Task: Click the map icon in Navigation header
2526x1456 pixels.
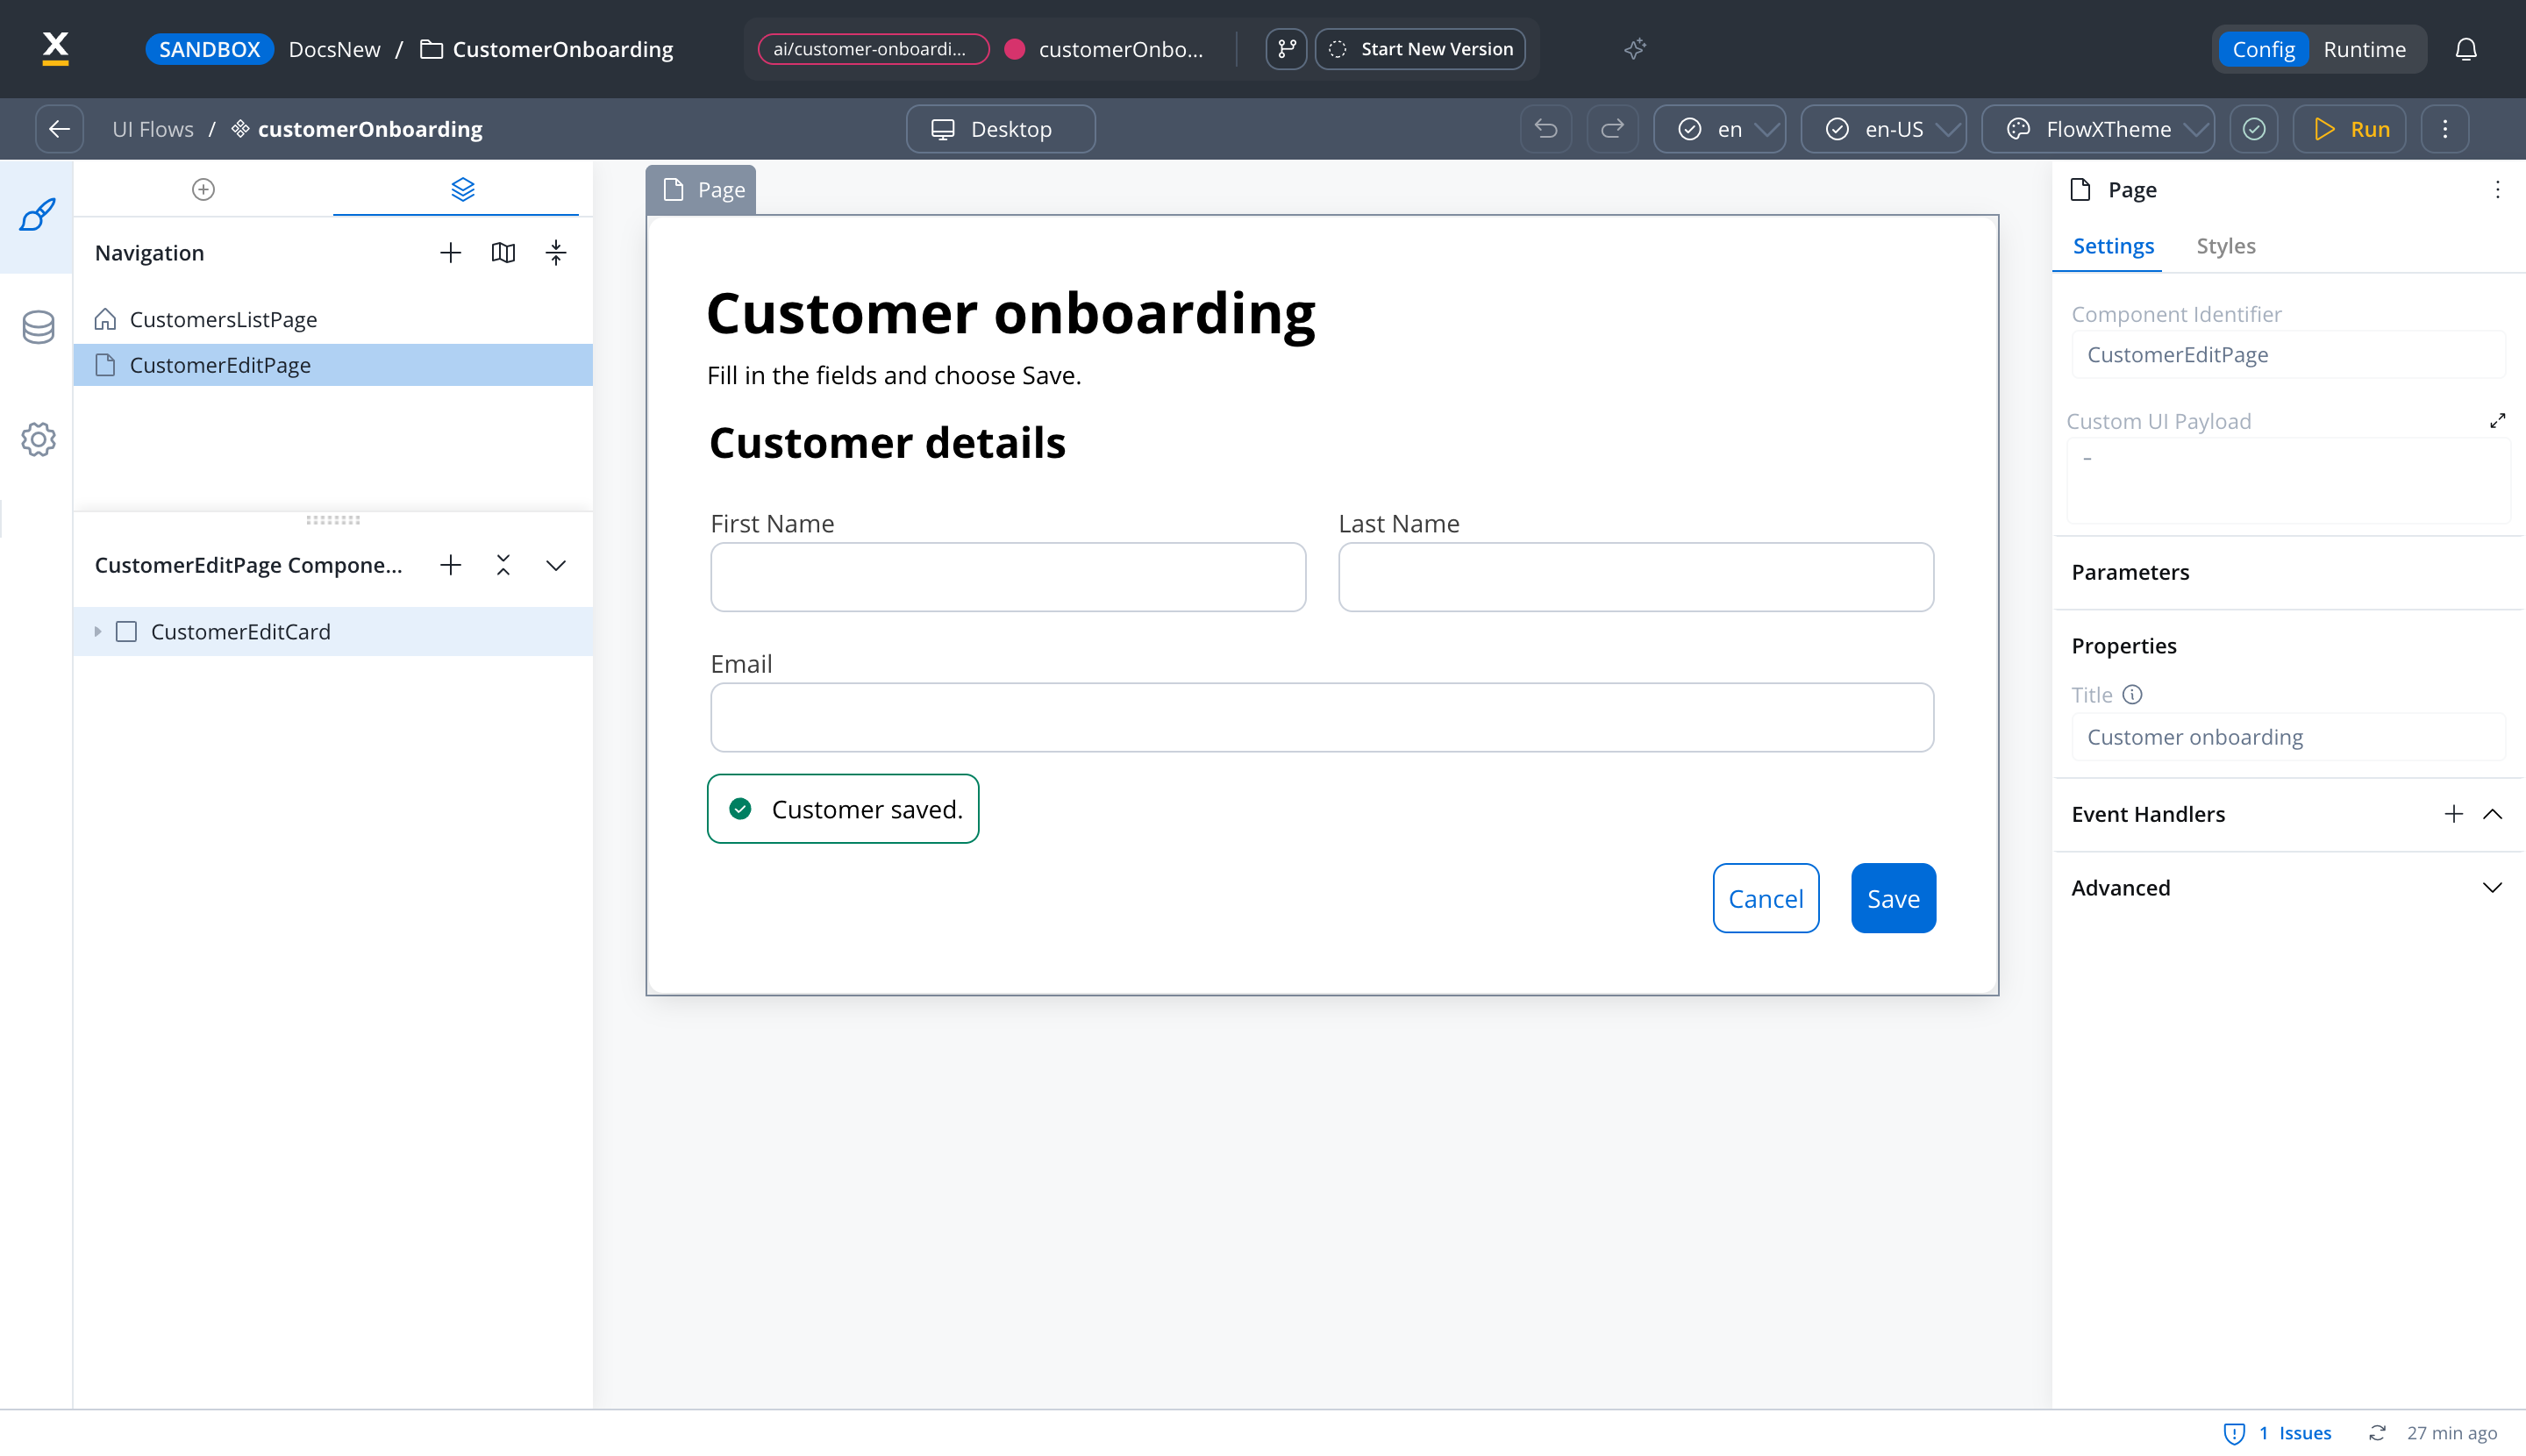Action: (x=503, y=253)
